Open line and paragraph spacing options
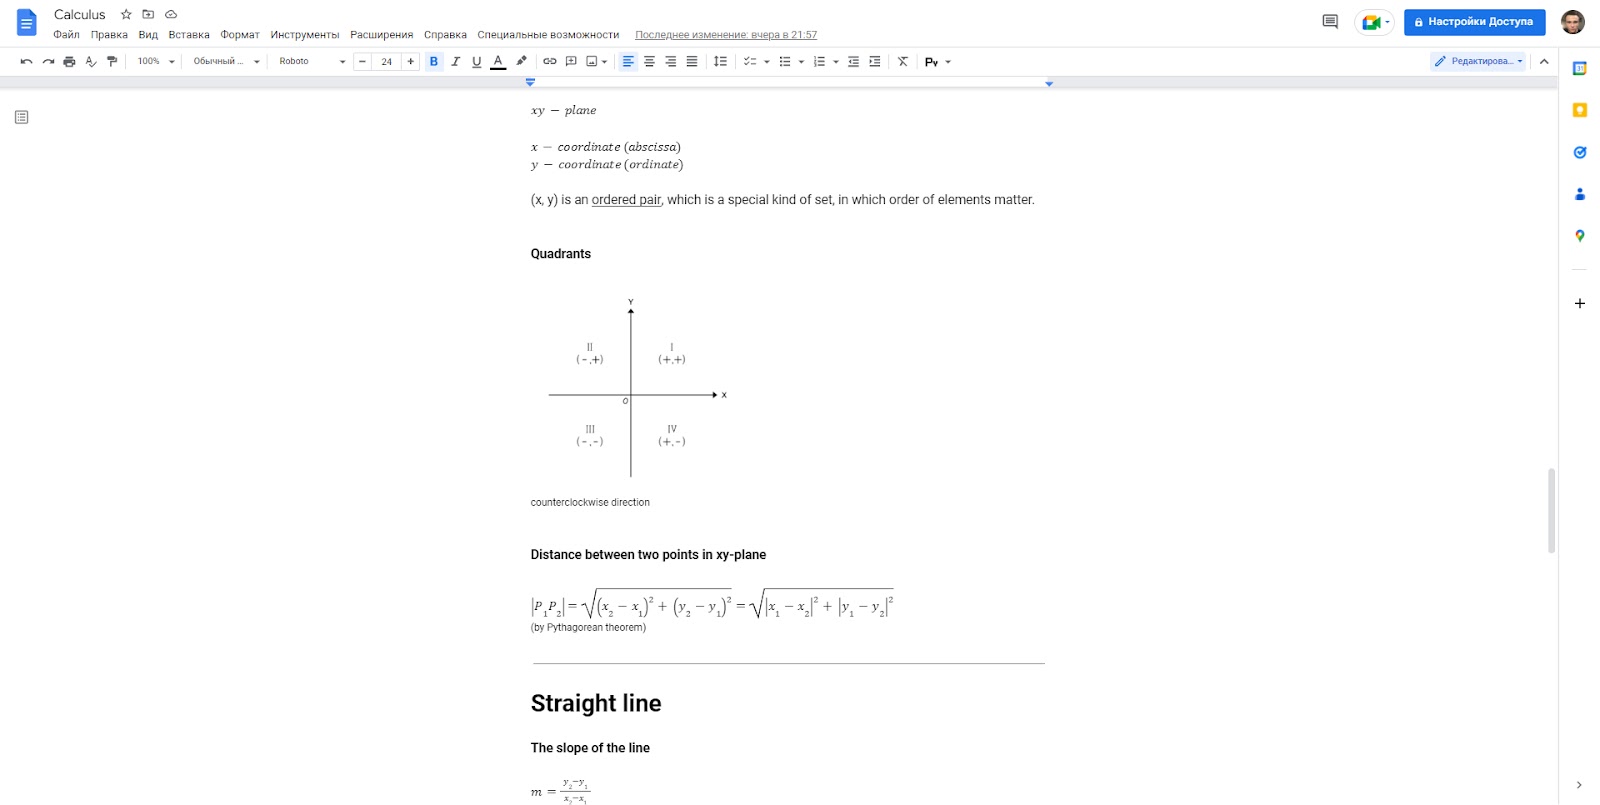This screenshot has height=805, width=1600. click(x=720, y=62)
